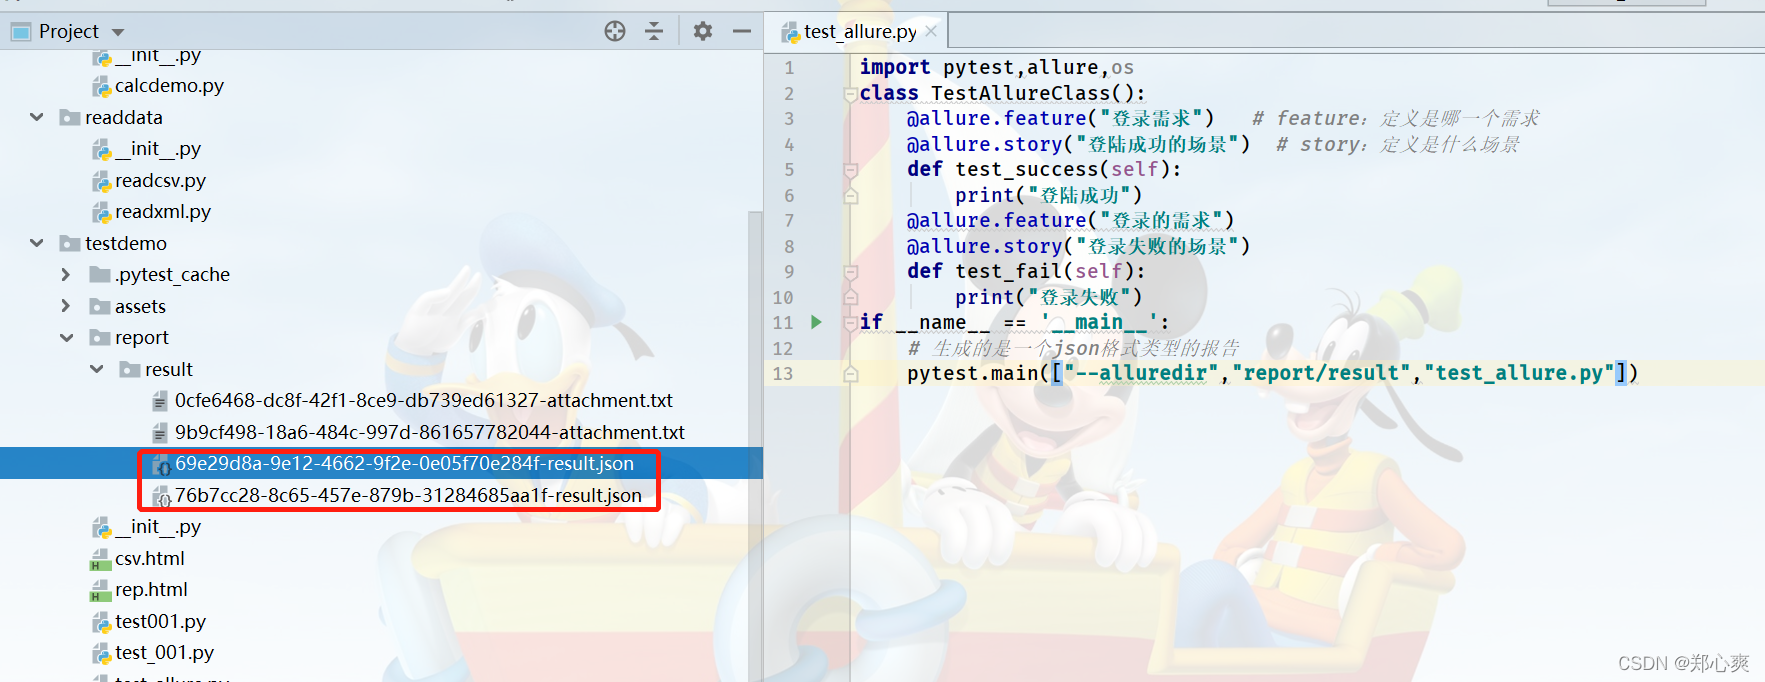Image resolution: width=1765 pixels, height=682 pixels.
Task: Click 'class TestAllureClass():' in editor
Action: point(1002,93)
